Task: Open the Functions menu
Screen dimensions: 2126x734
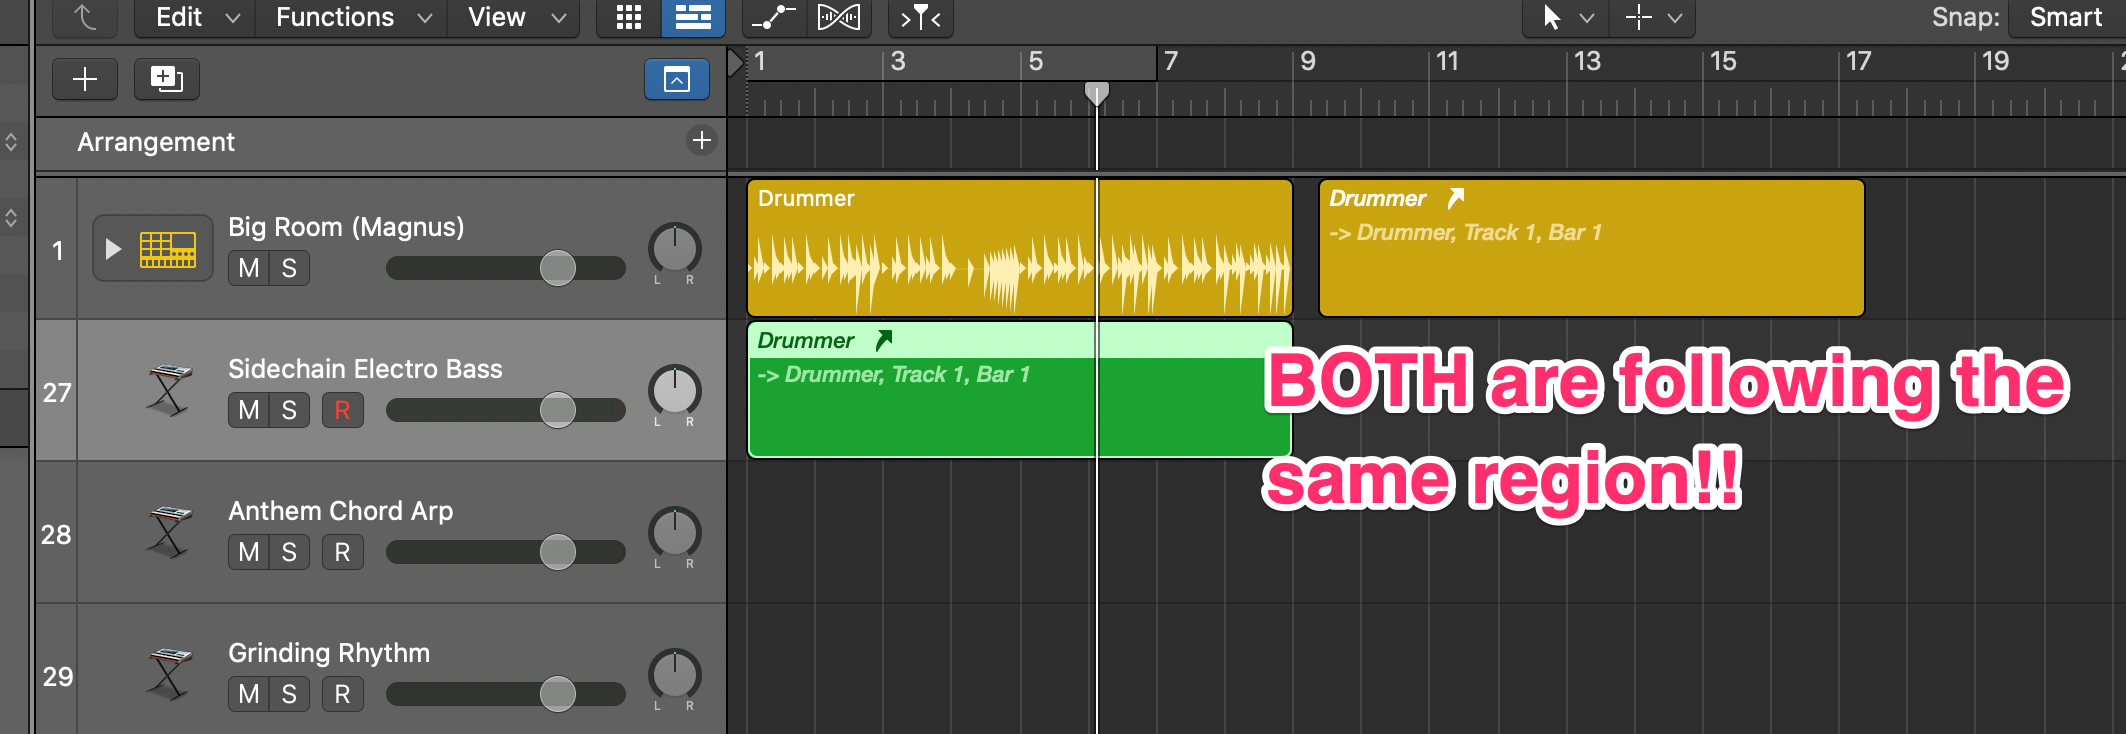Action: [x=353, y=17]
